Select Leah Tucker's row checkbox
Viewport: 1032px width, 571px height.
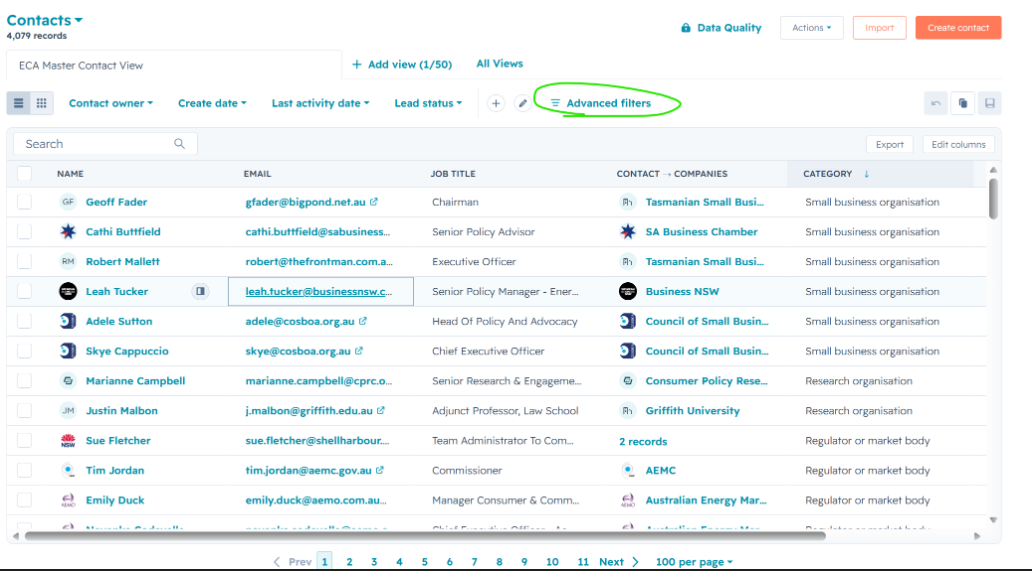click(x=24, y=291)
